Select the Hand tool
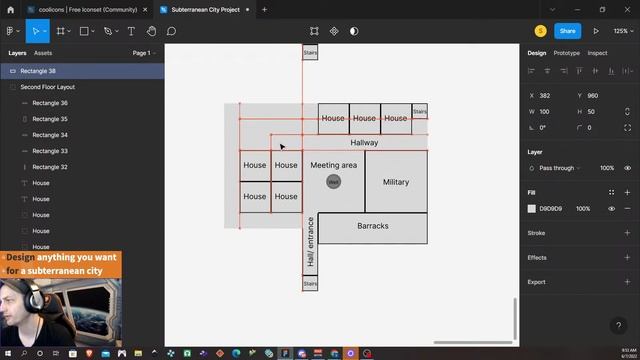 click(x=151, y=31)
